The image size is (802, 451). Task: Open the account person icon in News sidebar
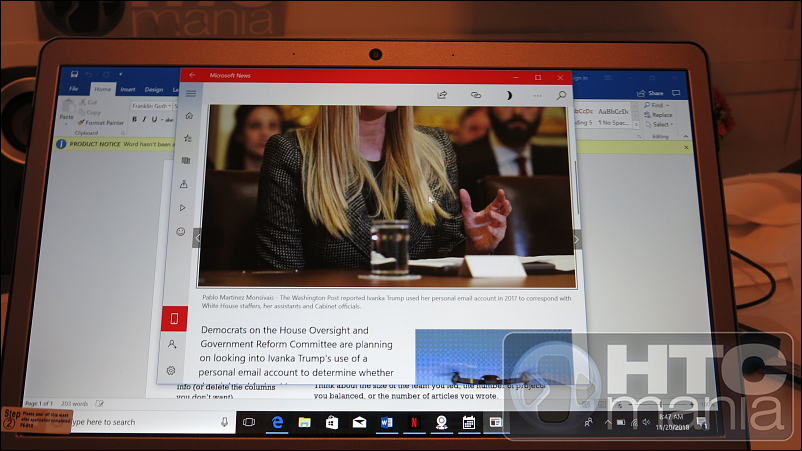172,344
